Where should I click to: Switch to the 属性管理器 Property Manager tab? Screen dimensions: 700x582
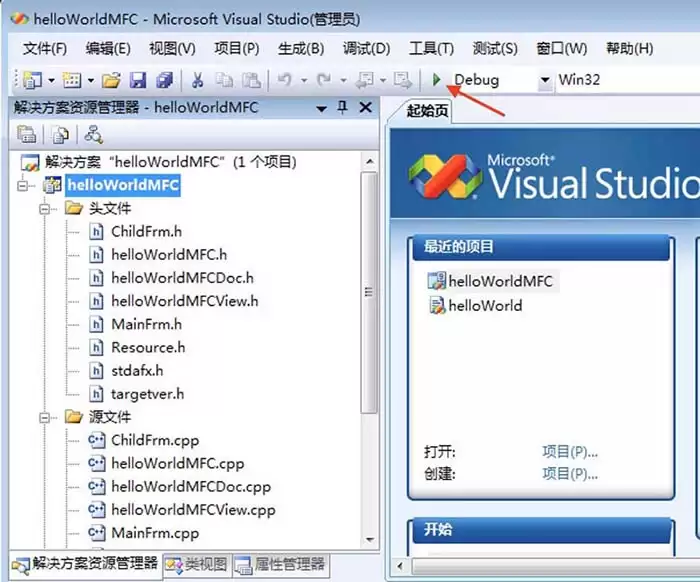pyautogui.click(x=280, y=565)
